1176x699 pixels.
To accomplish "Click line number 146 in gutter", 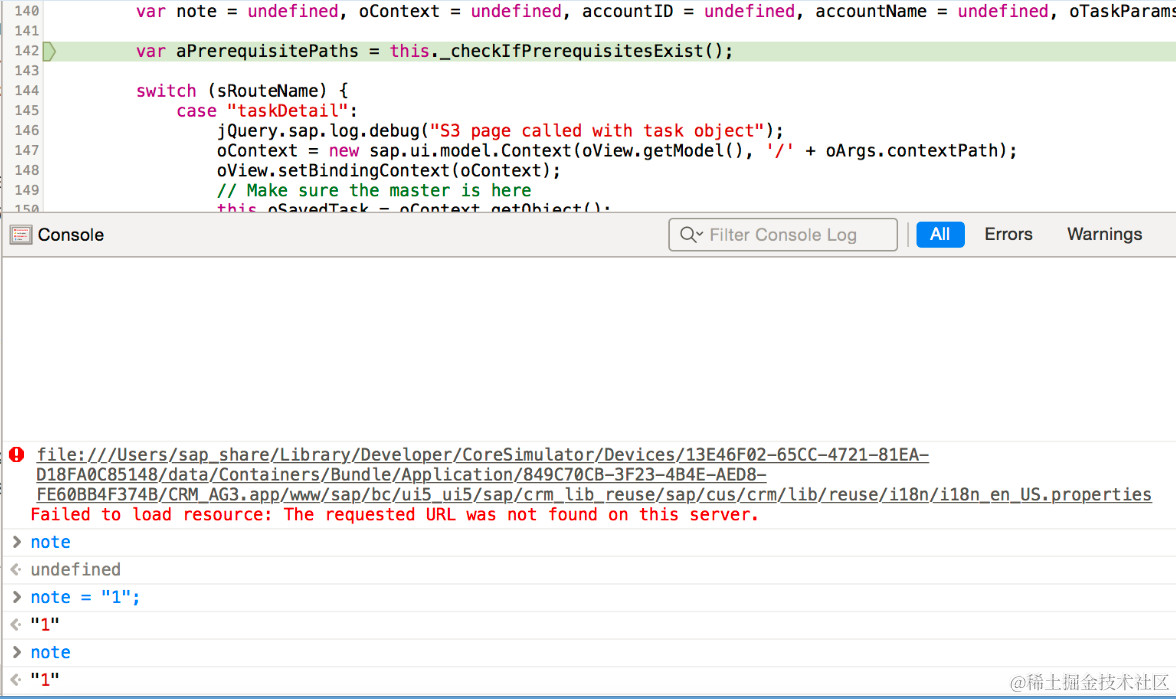I will 26,130.
